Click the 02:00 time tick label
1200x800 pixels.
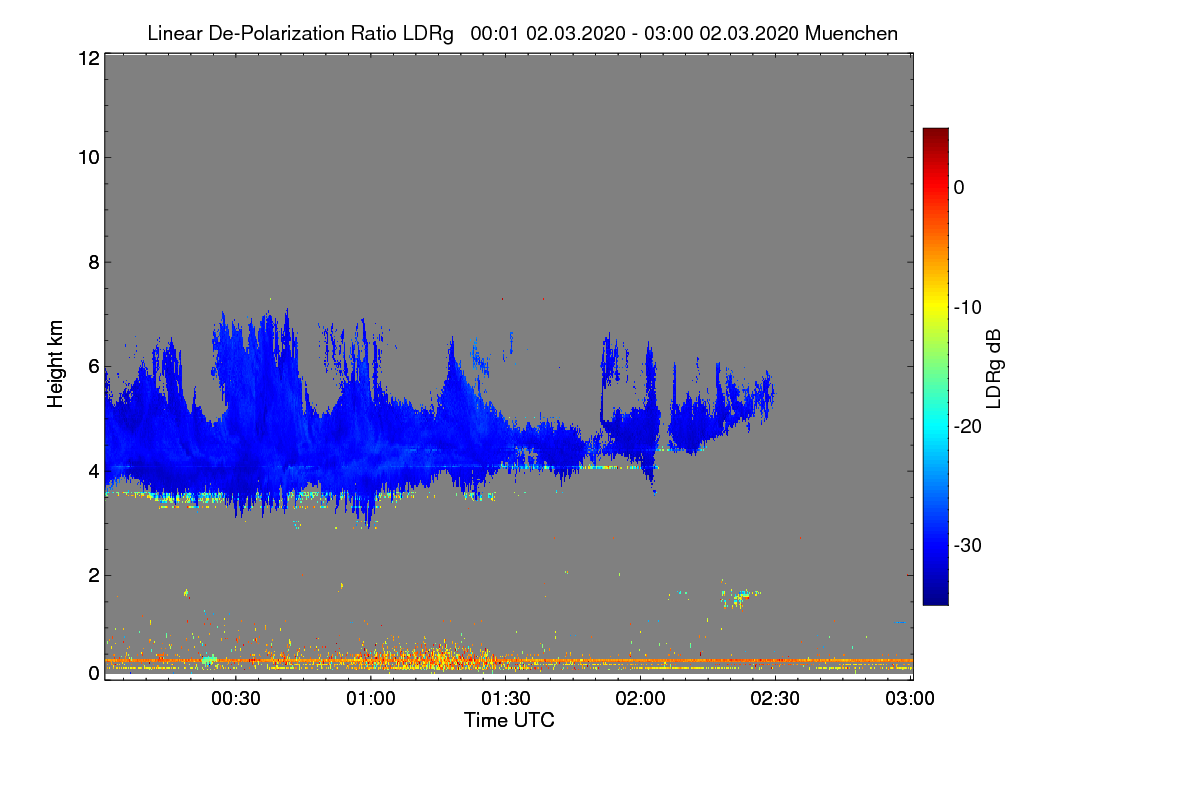[x=640, y=699]
